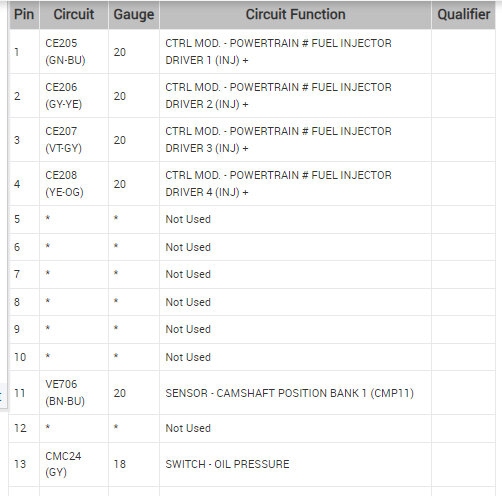502x496 pixels.
Task: Select pin 8 Not Used row
Action: (x=252, y=302)
